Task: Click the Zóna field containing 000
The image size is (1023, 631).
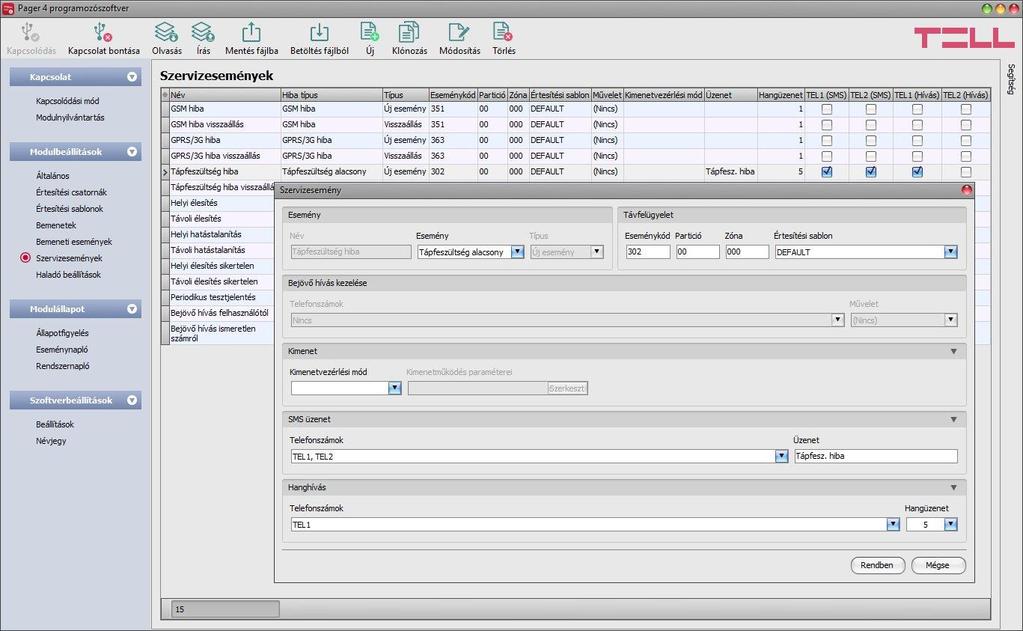Action: (x=747, y=252)
